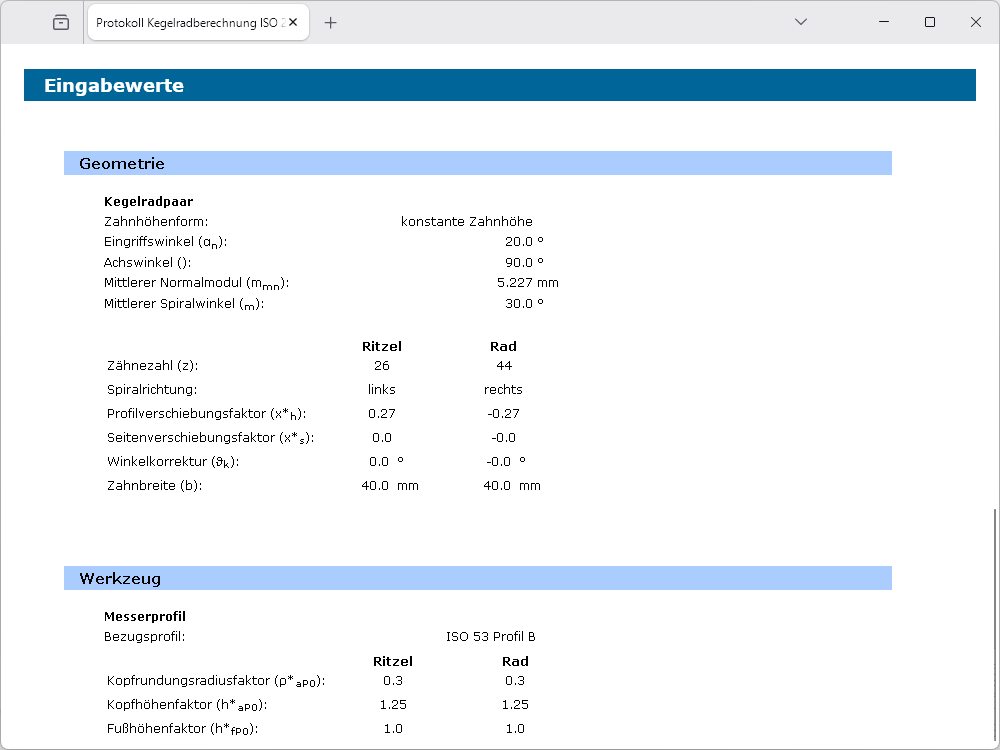Minimize the window

coord(883,22)
